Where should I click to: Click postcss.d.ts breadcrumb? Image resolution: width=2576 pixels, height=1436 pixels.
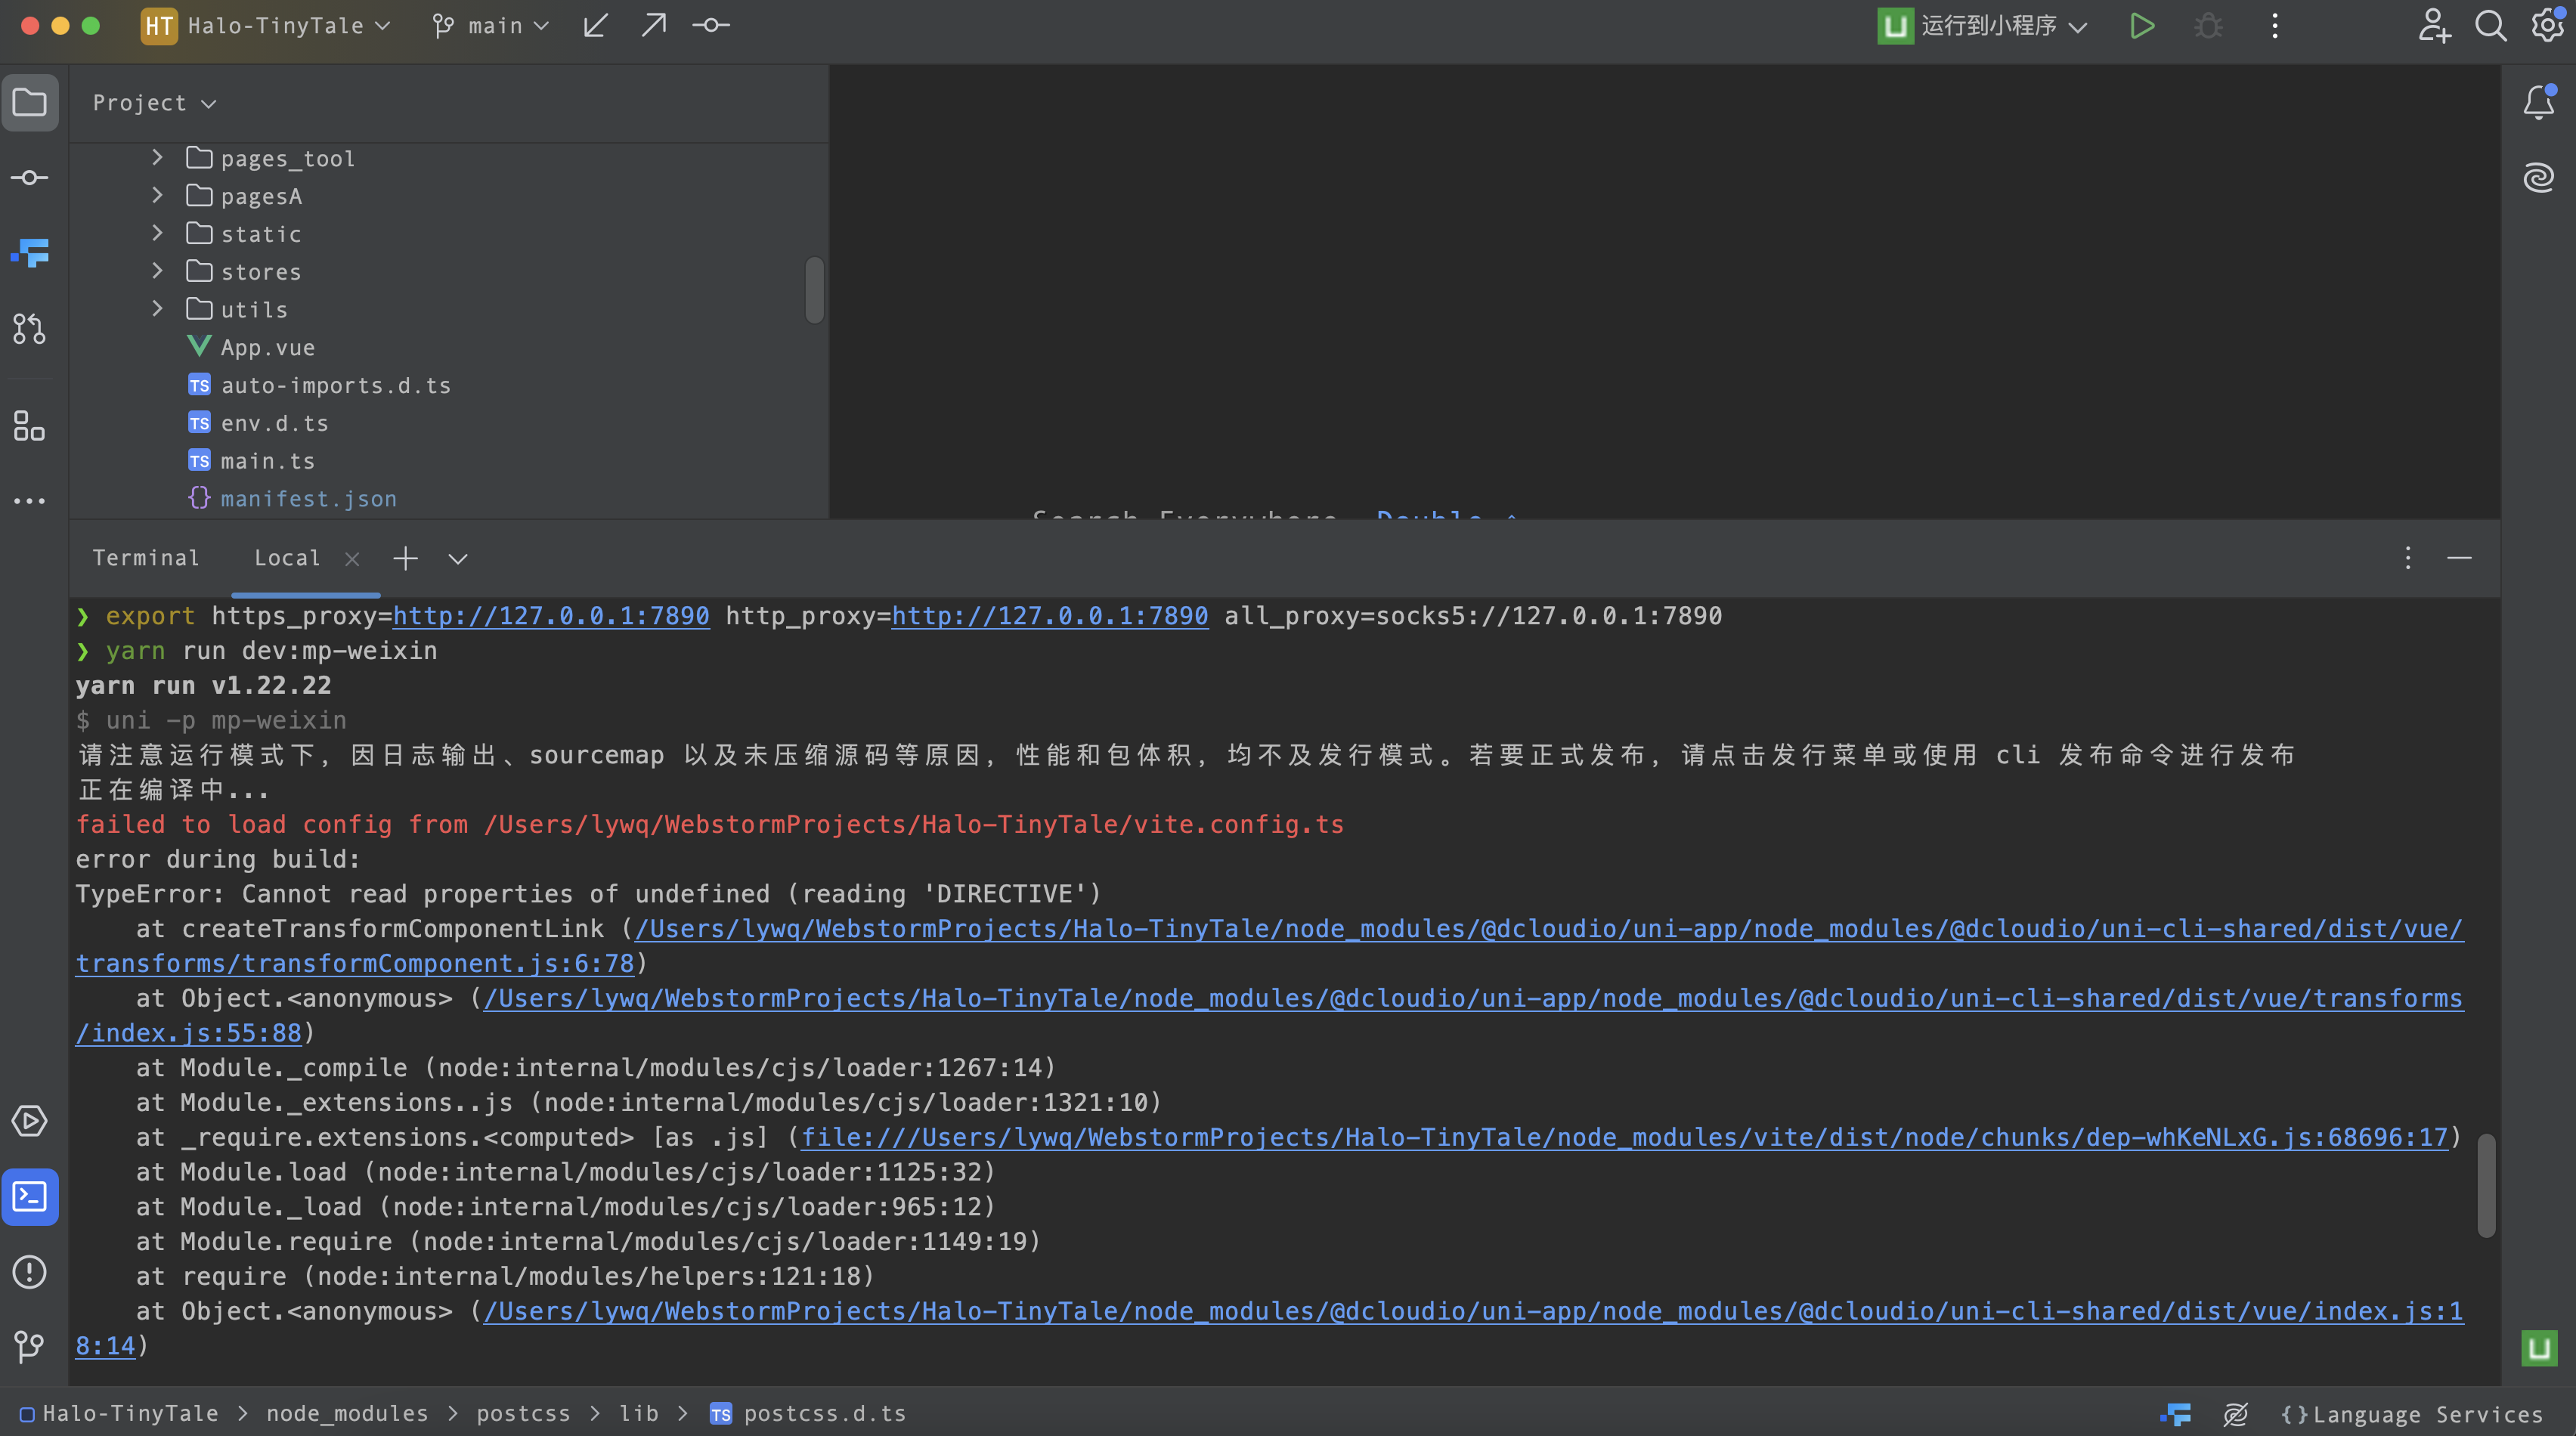pyautogui.click(x=808, y=1414)
